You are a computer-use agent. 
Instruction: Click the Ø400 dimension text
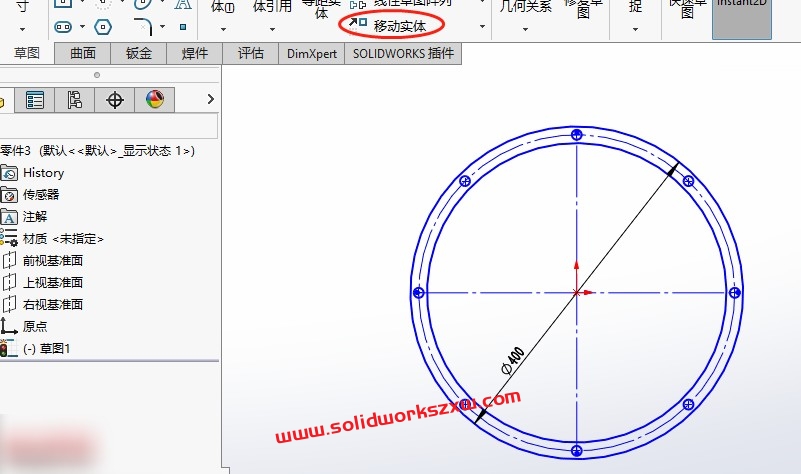click(x=513, y=361)
